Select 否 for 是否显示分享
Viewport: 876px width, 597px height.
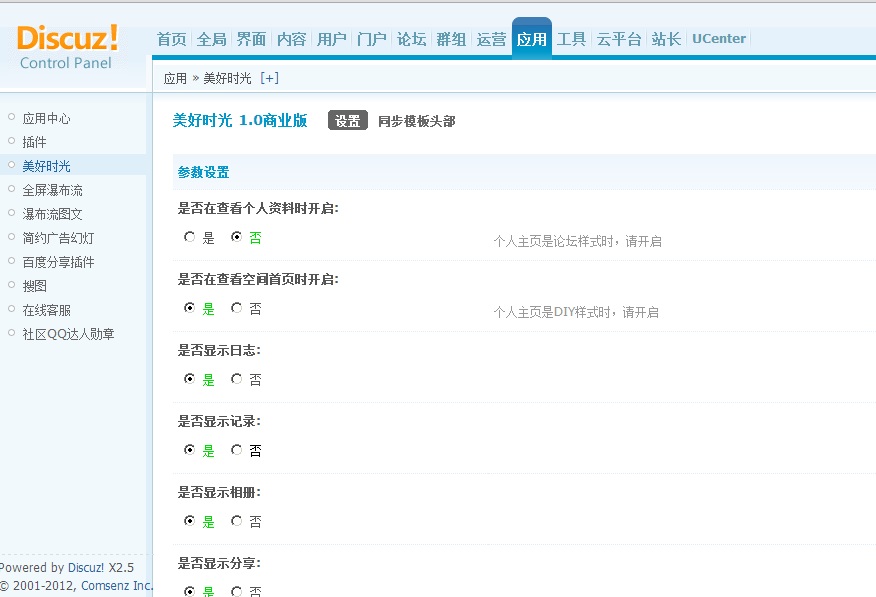pyautogui.click(x=236, y=591)
